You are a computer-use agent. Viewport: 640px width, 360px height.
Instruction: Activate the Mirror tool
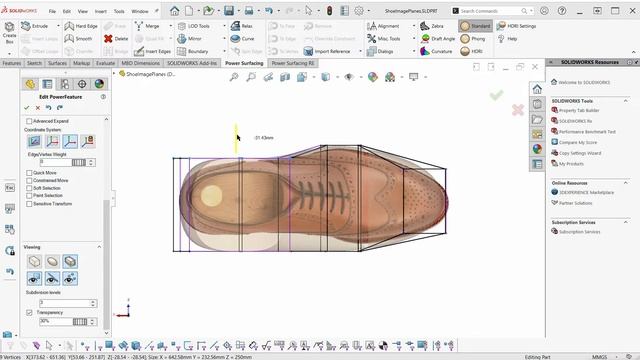click(x=189, y=39)
